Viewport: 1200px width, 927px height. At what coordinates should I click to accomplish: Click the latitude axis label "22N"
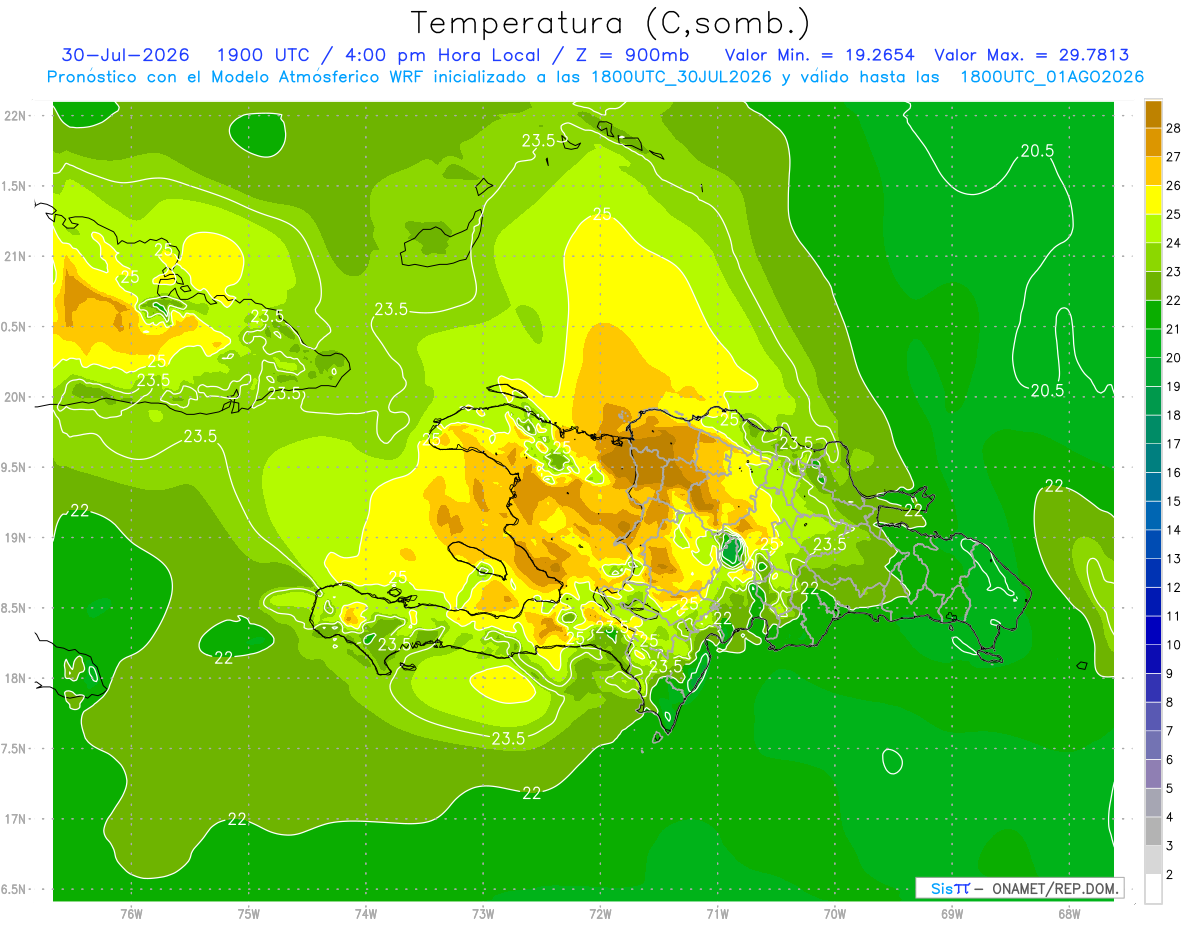14,115
